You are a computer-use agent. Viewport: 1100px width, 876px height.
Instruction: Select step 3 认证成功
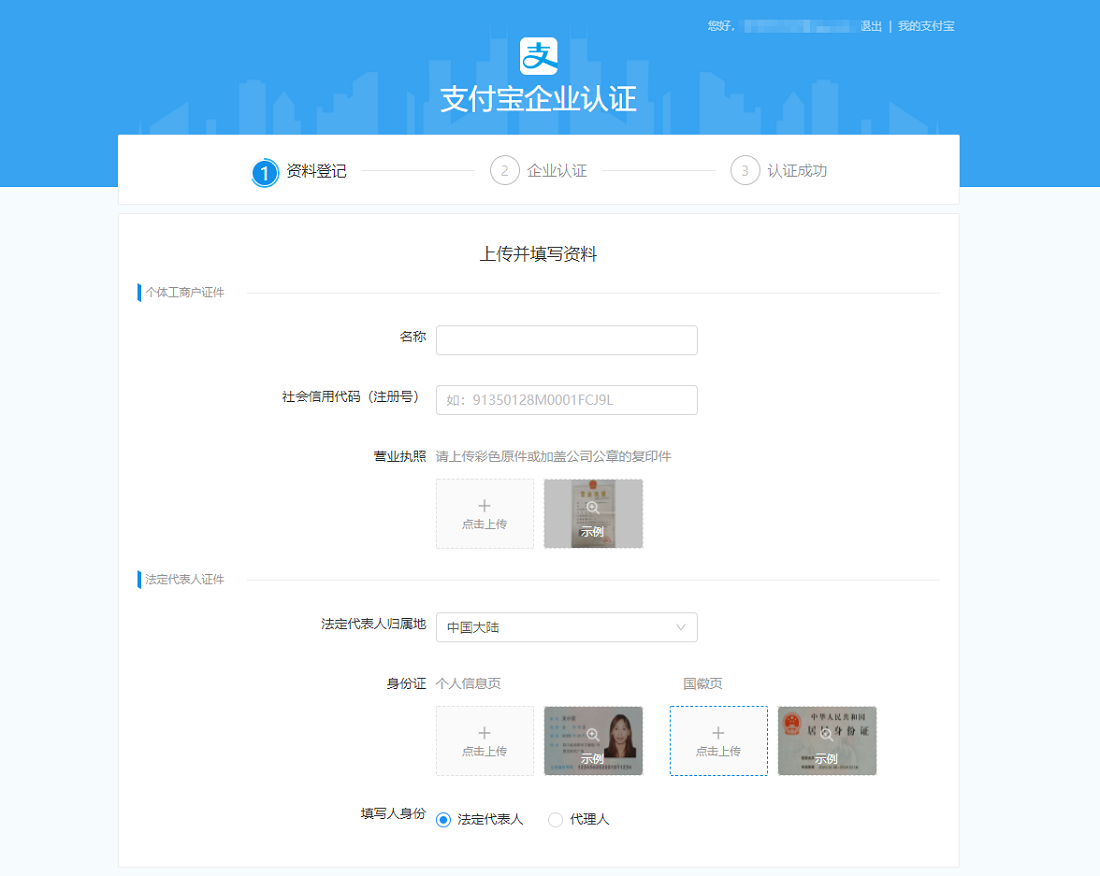[779, 170]
